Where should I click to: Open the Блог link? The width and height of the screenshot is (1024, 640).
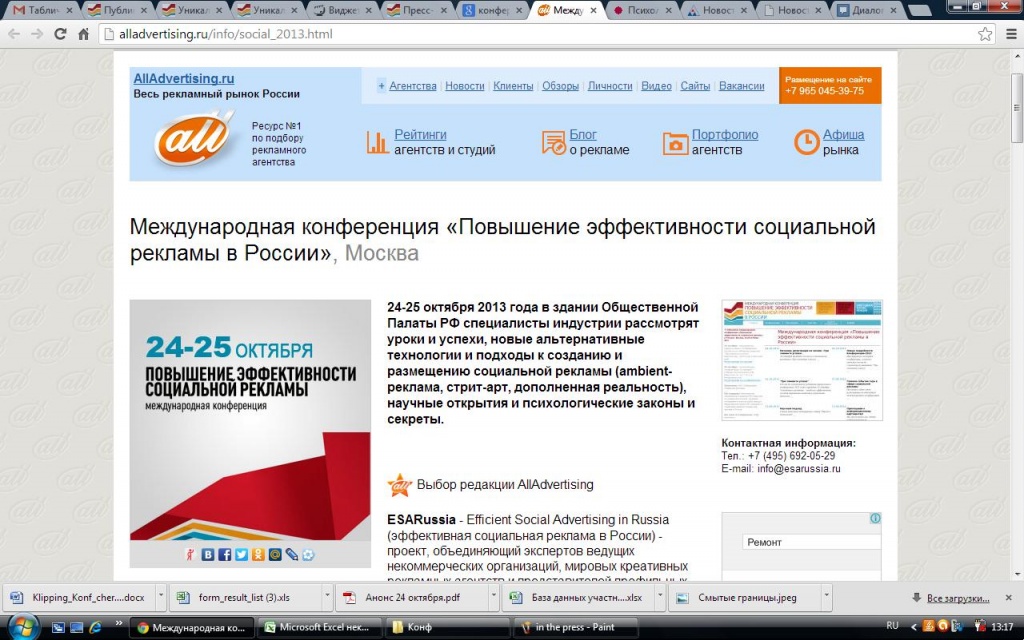(x=583, y=135)
